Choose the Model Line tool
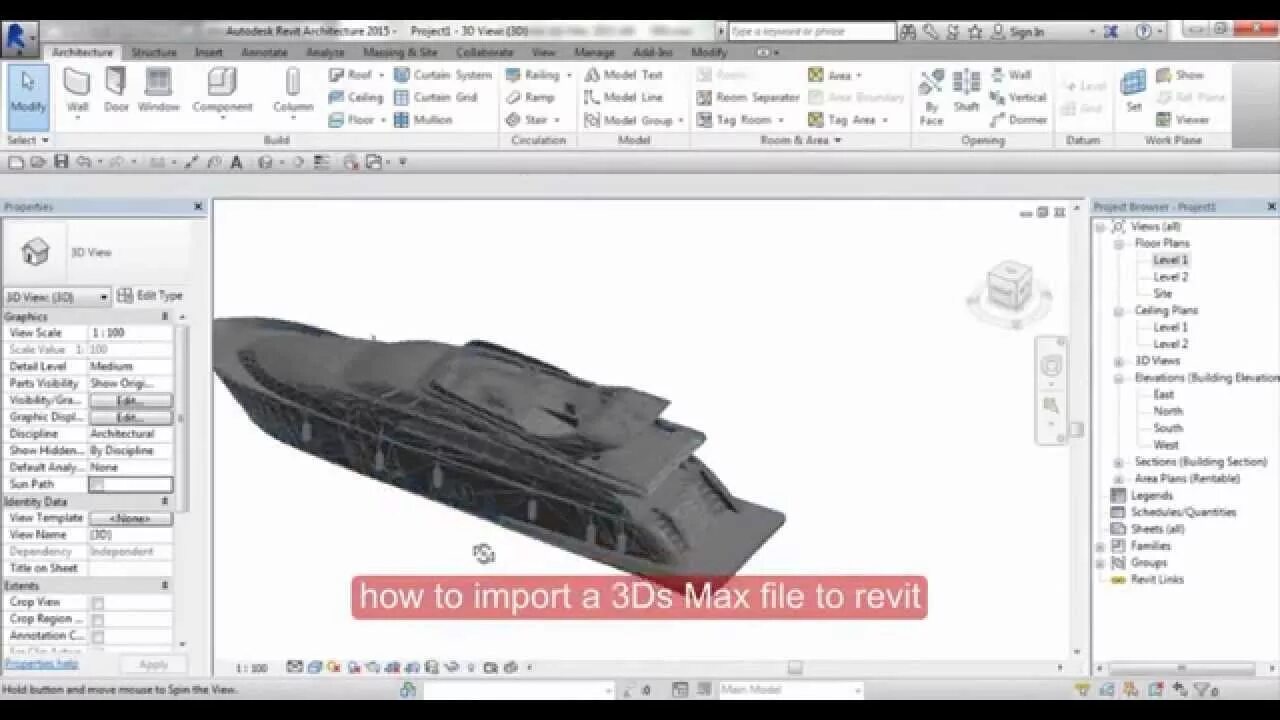Screen dimensions: 1280x720 click(x=624, y=97)
